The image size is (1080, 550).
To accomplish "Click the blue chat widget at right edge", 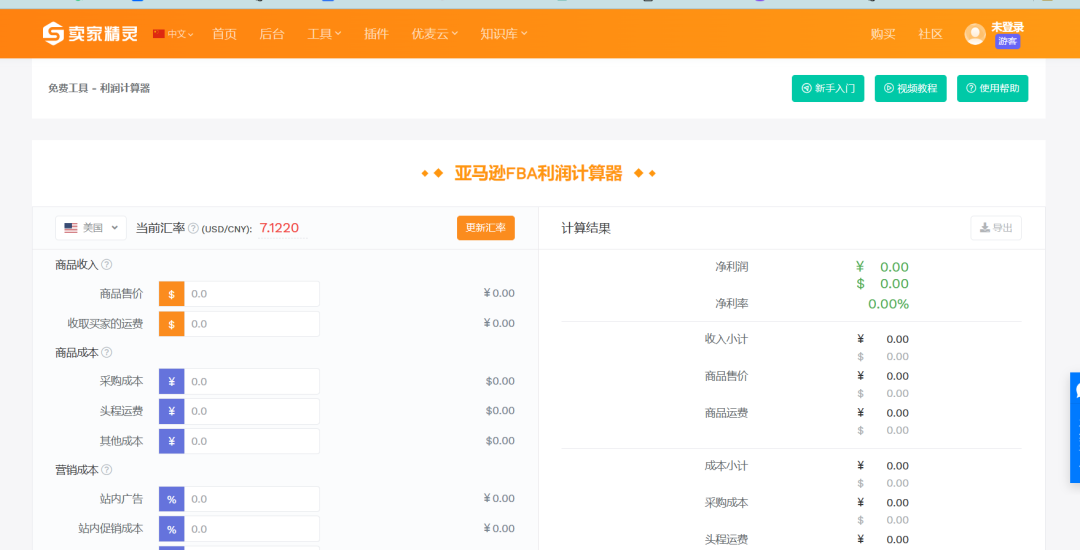I will point(1074,427).
